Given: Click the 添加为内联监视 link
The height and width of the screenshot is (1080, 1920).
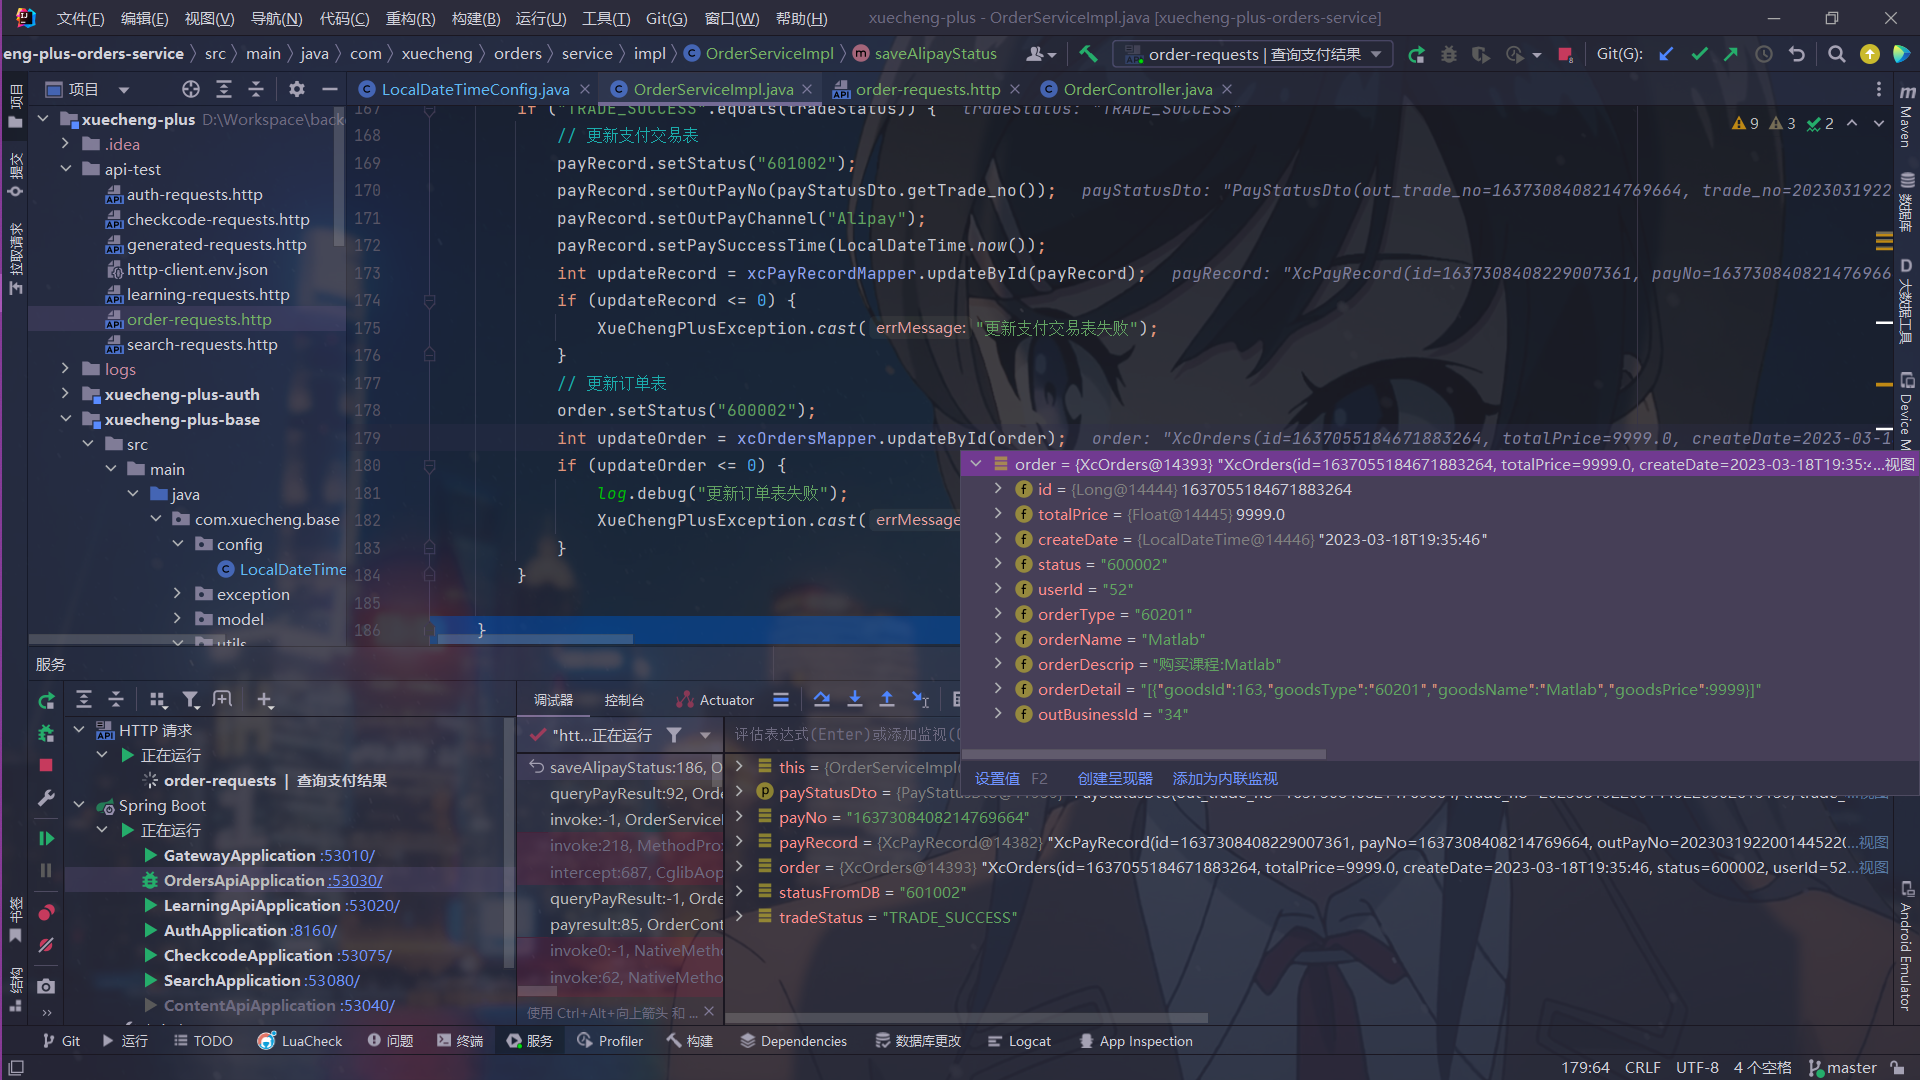Looking at the screenshot, I should [1224, 778].
